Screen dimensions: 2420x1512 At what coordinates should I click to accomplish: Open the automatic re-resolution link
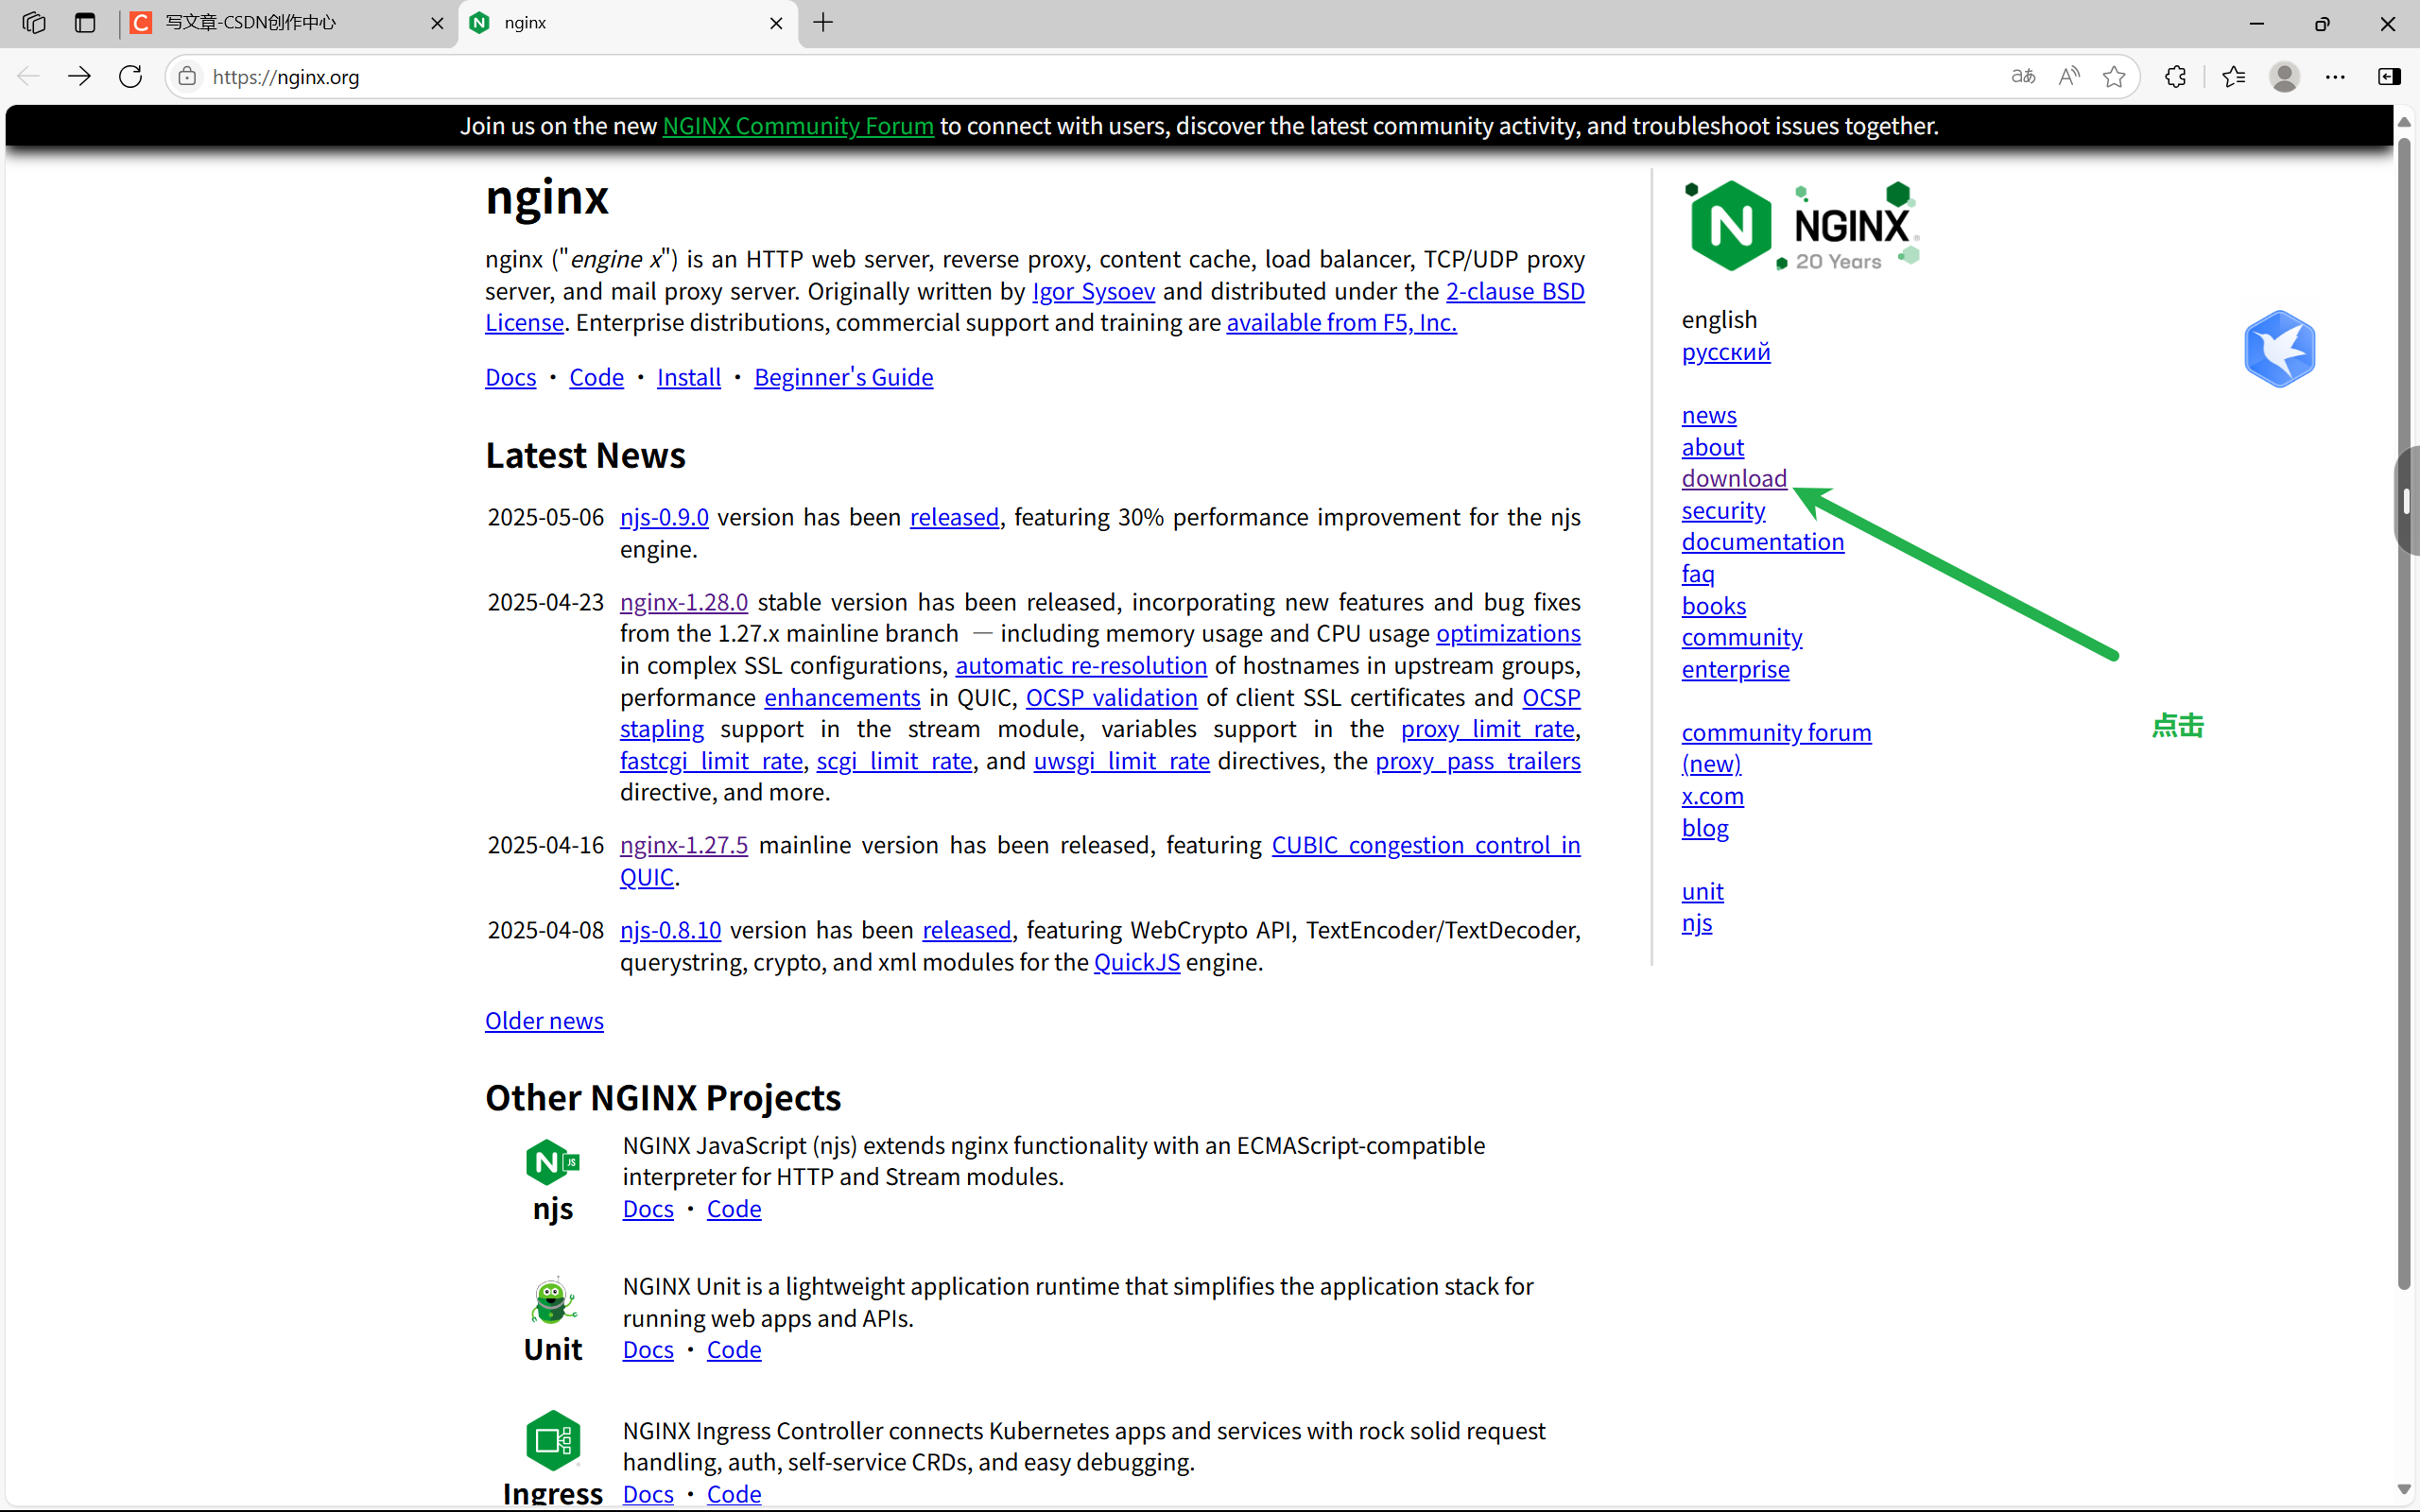(1081, 666)
